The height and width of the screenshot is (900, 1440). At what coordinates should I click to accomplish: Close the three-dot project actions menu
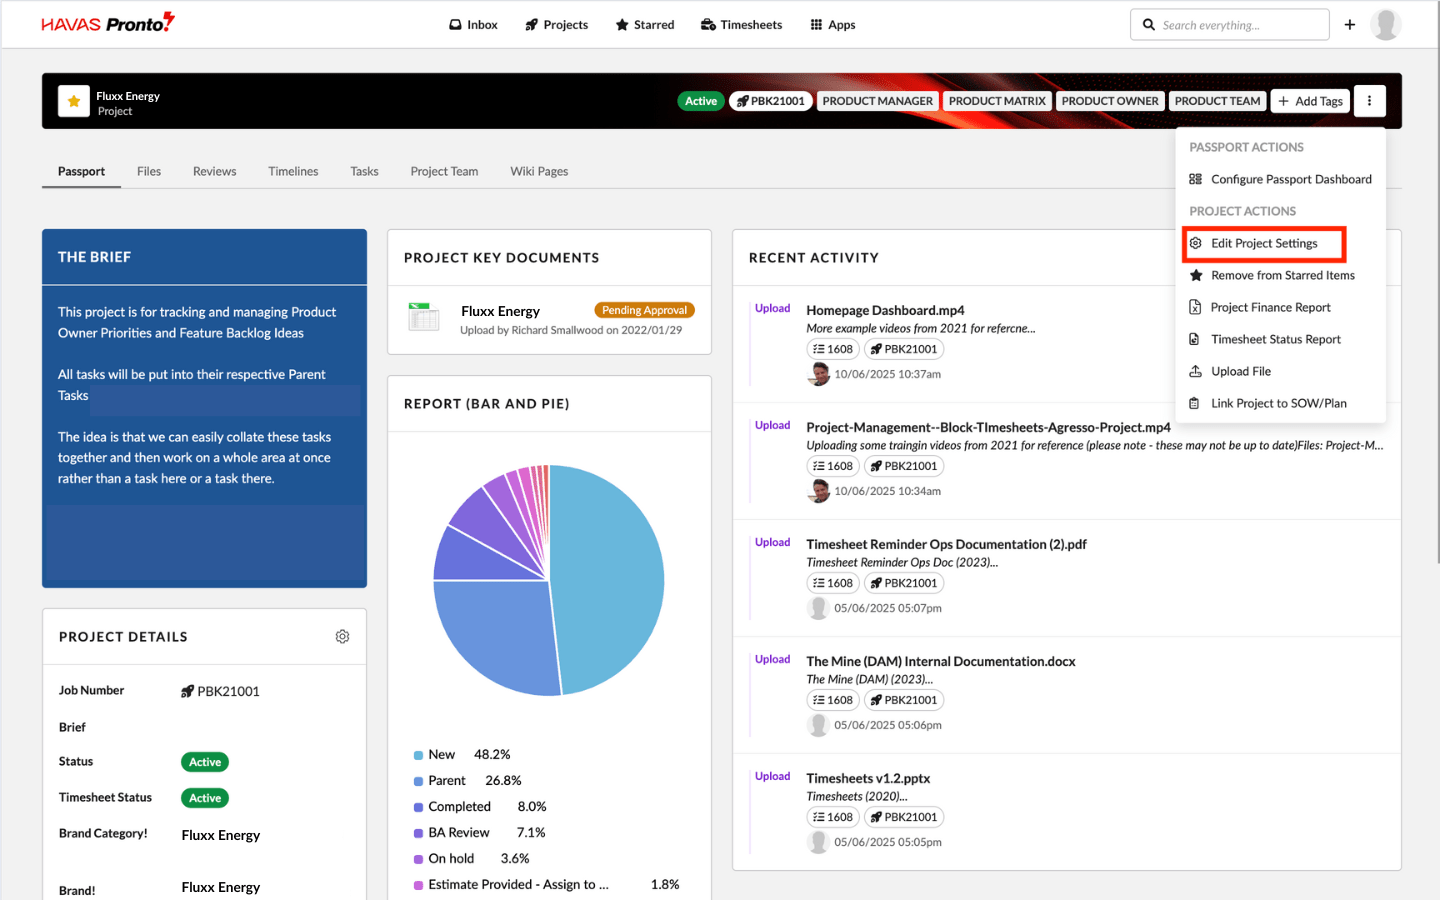[x=1369, y=101]
